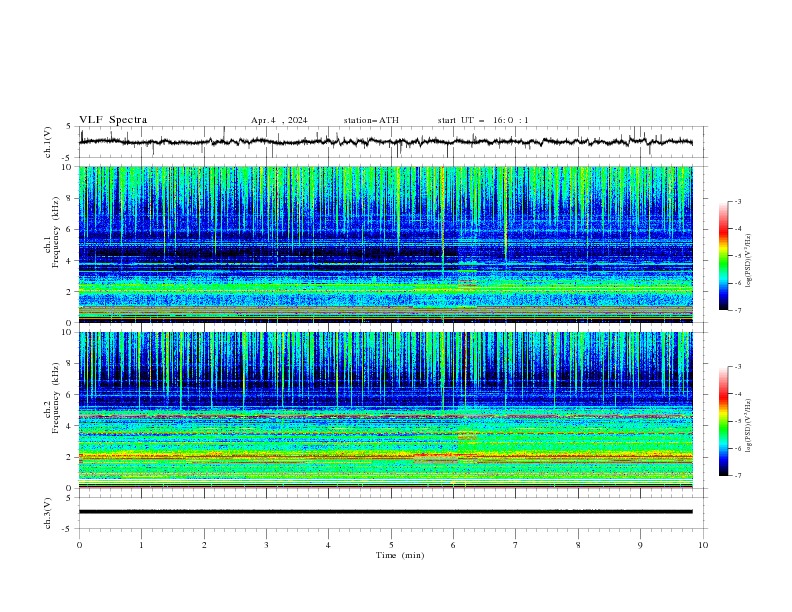Click the ch.2 spectrogram "8" kHz tick label
The image size is (792, 612).
(x=69, y=364)
